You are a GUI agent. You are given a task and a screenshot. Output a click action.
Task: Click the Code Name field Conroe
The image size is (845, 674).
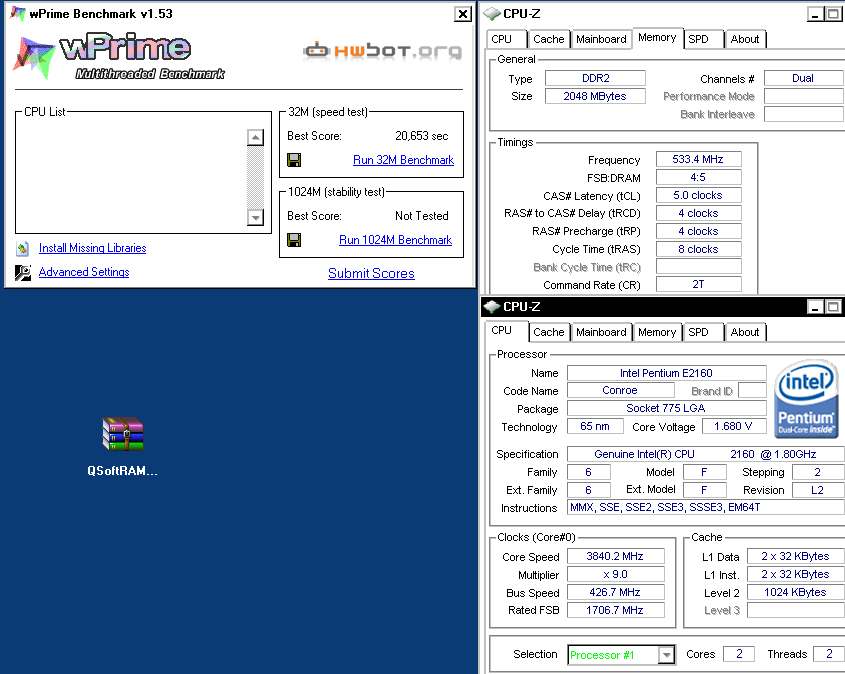tap(621, 390)
